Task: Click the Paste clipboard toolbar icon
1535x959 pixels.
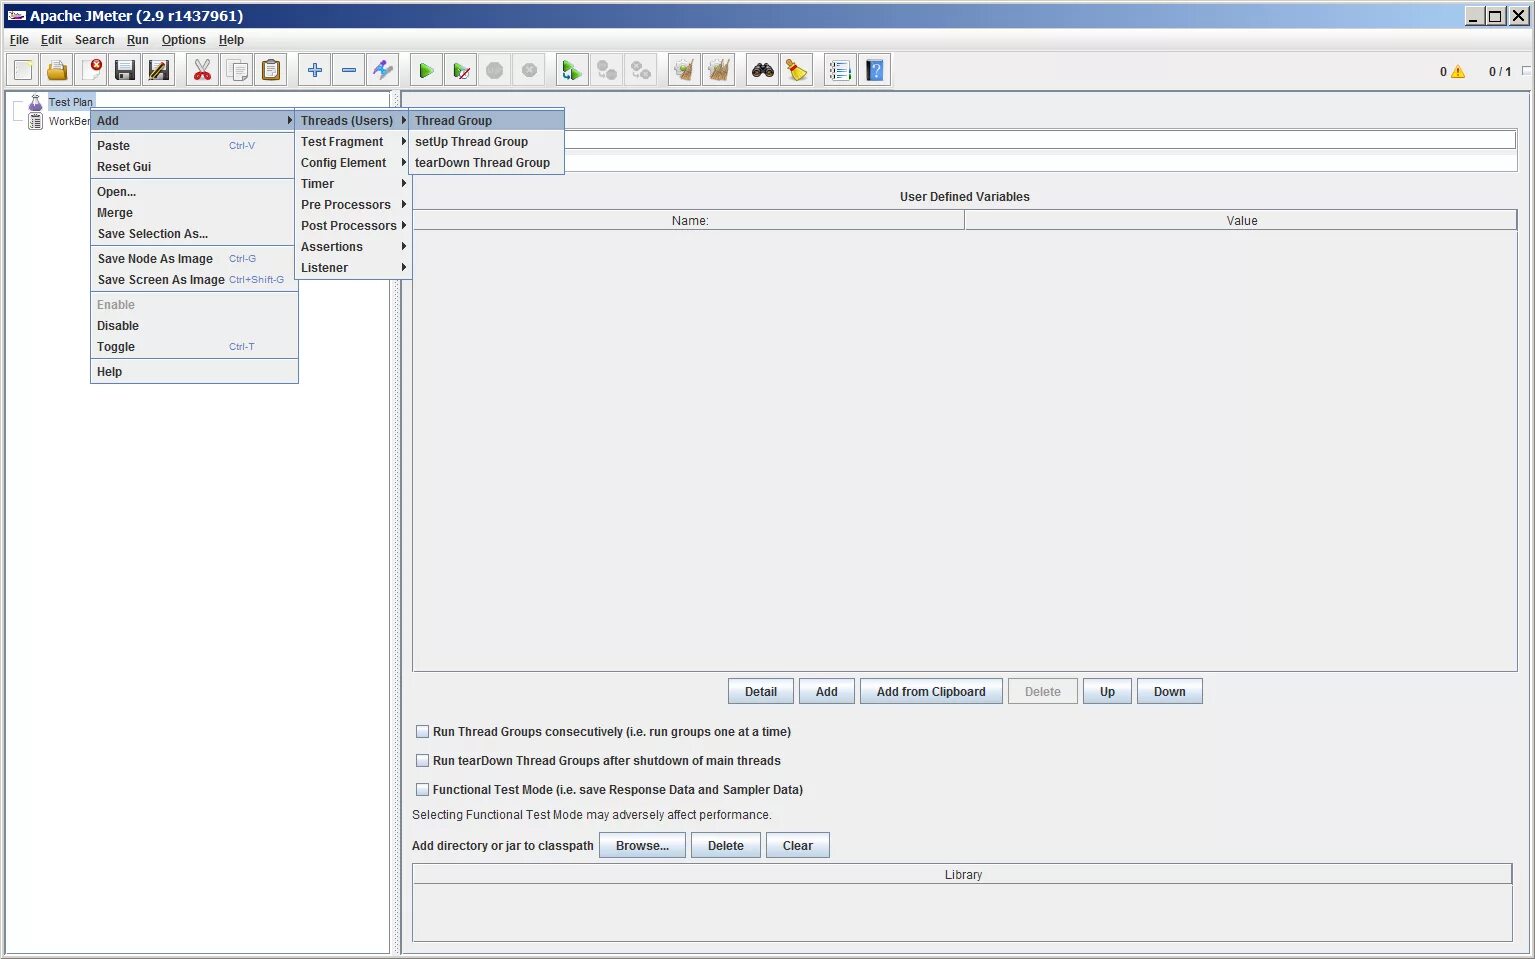Action: 271,70
